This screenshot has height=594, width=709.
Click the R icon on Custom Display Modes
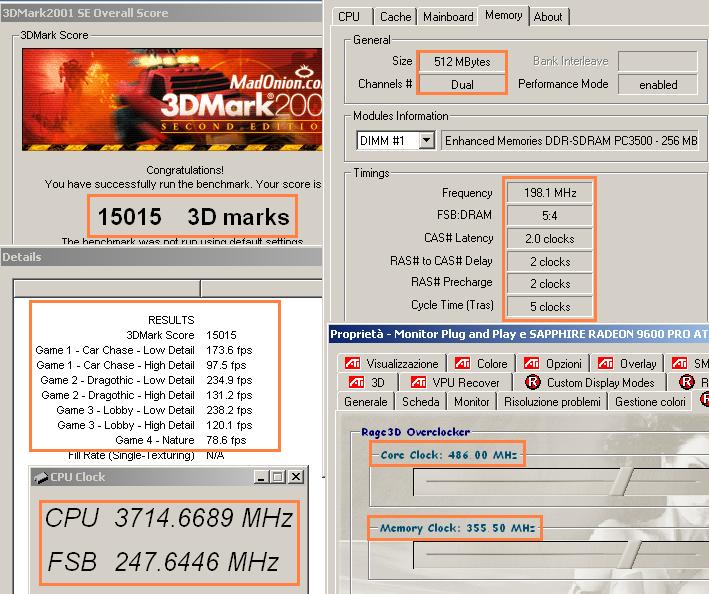pos(533,382)
